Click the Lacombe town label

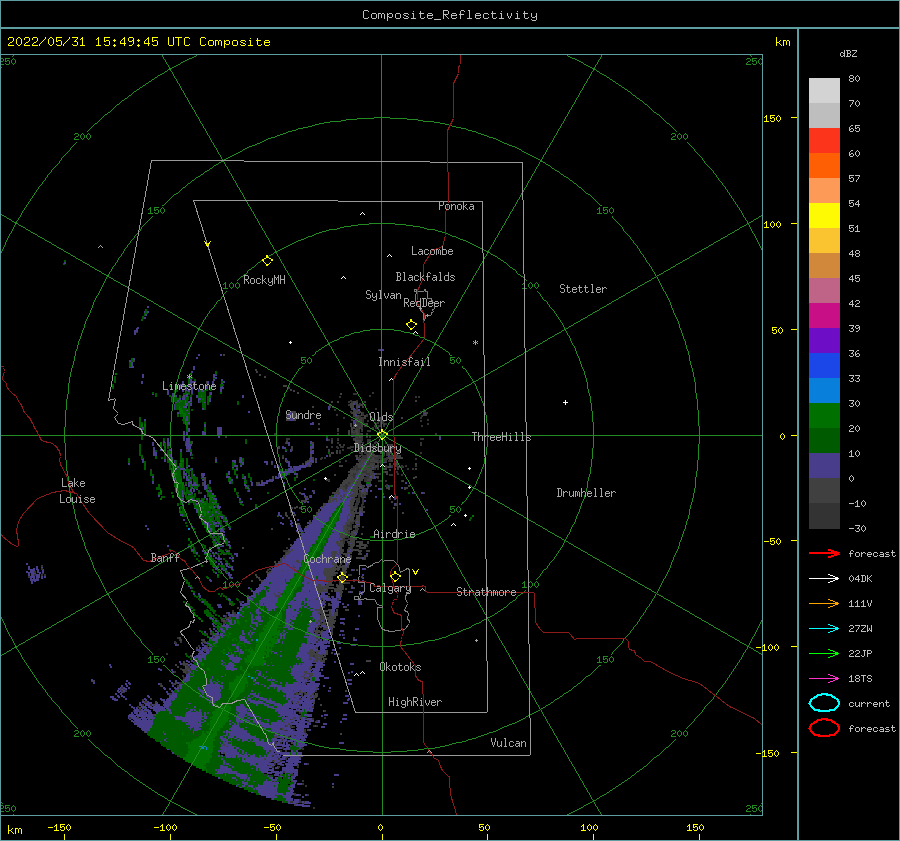pyautogui.click(x=432, y=251)
